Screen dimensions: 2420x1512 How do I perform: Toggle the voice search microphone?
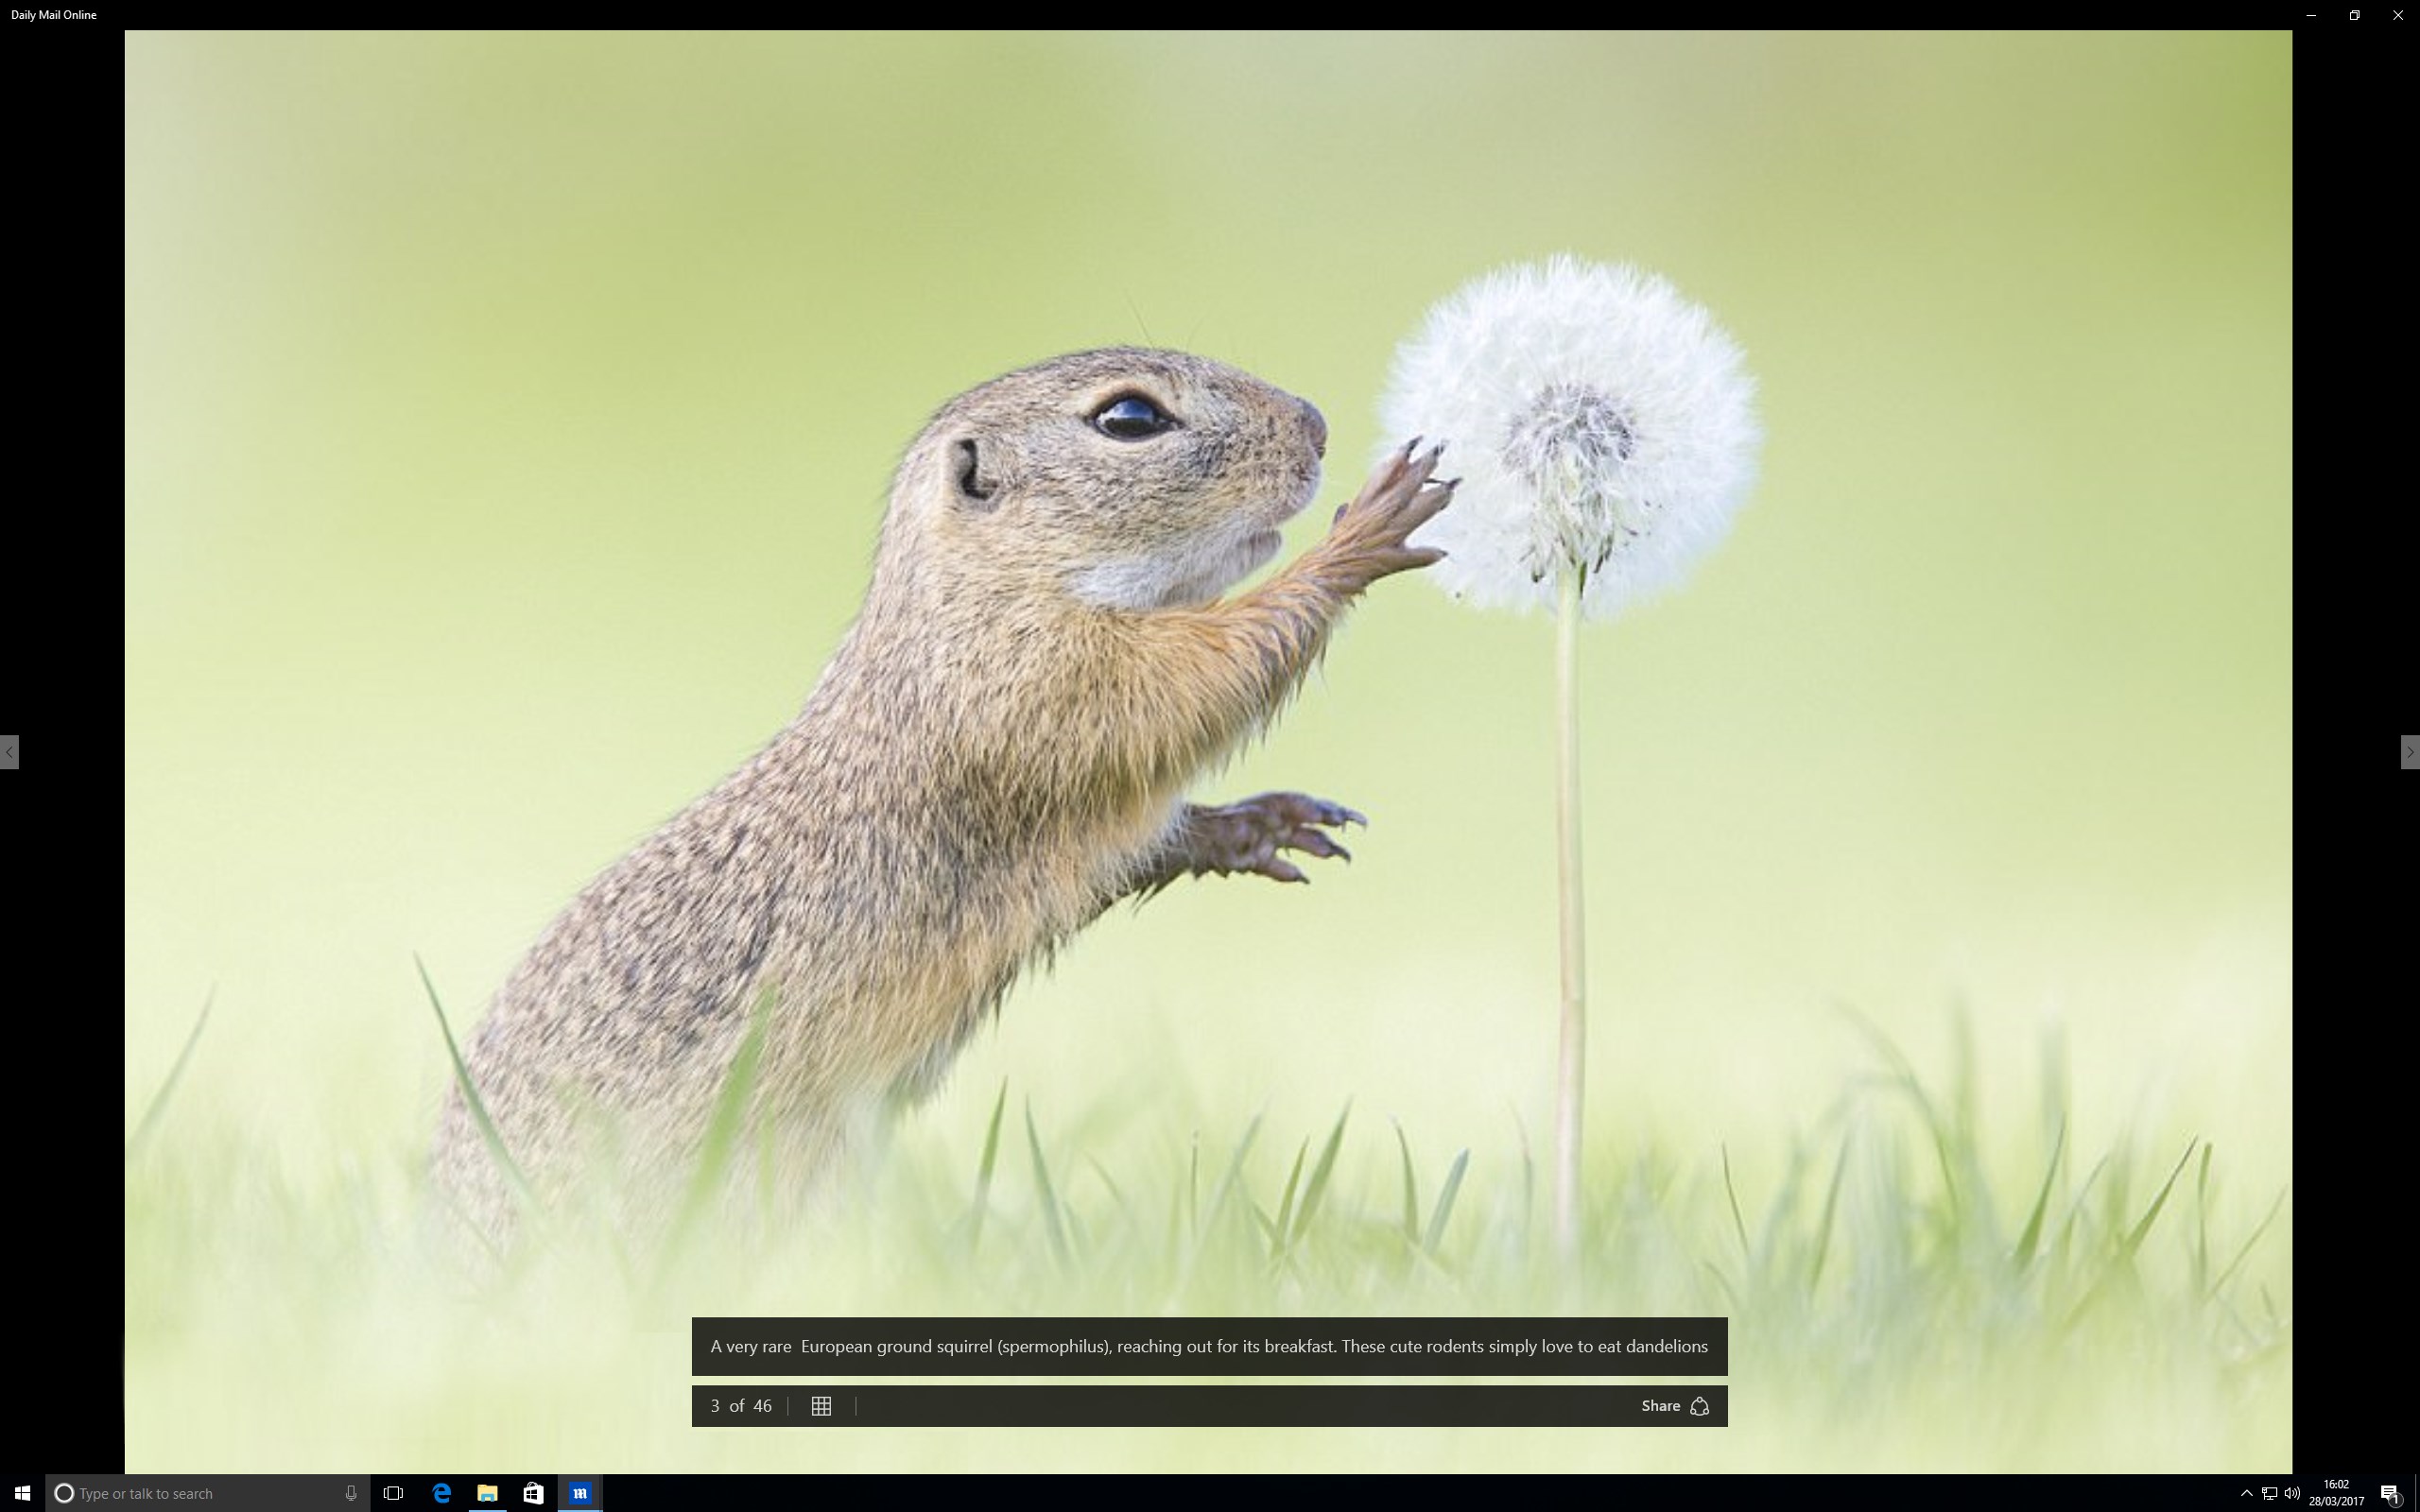(350, 1492)
